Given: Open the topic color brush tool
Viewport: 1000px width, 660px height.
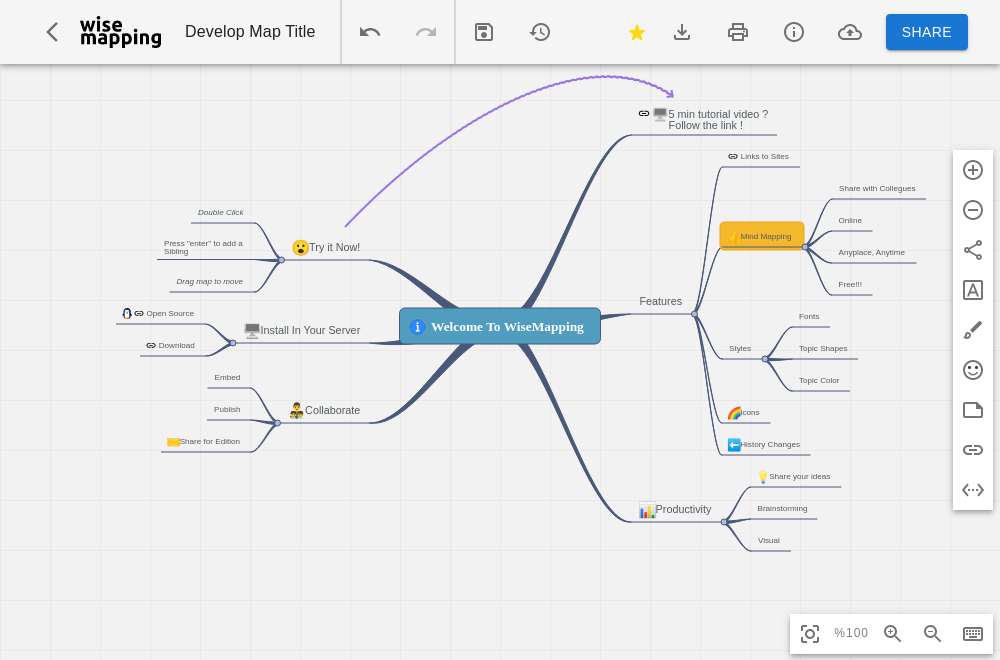Looking at the screenshot, I should 973,330.
